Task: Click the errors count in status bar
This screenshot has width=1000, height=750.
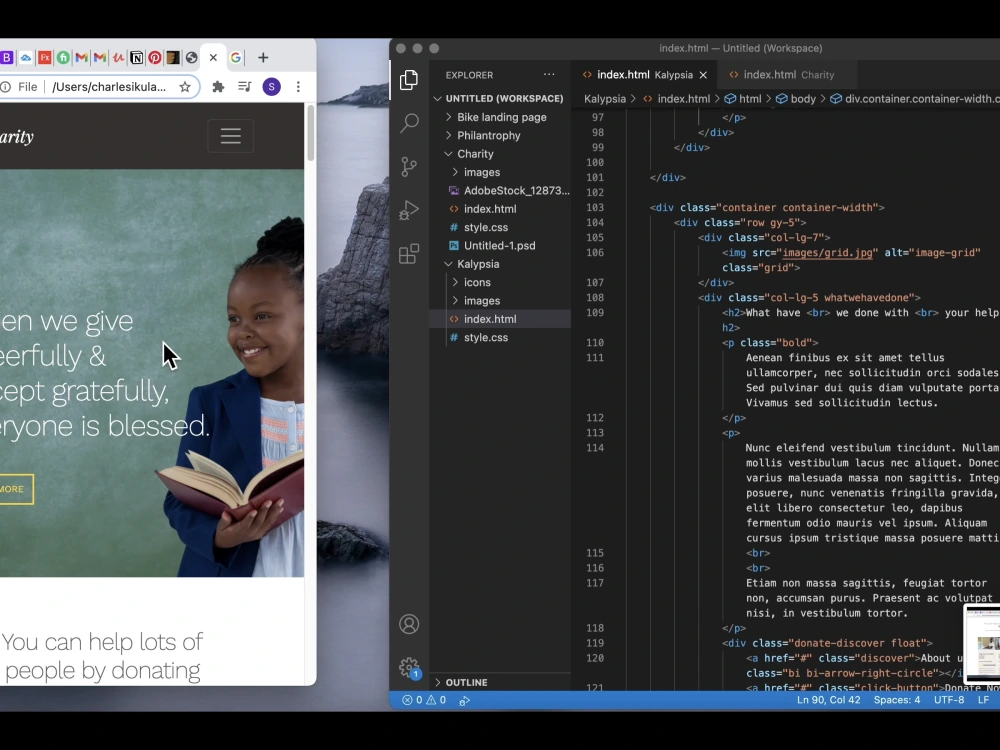Action: point(412,700)
